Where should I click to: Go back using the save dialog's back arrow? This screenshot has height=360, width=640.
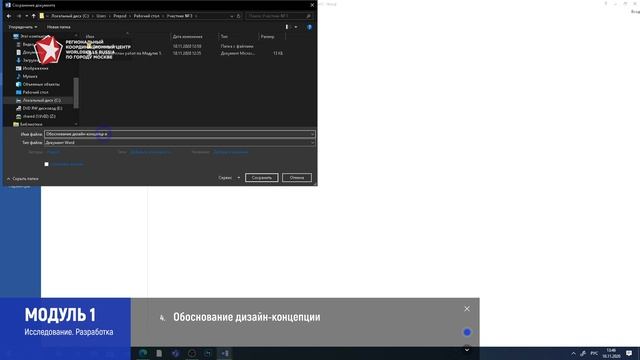tap(9, 16)
